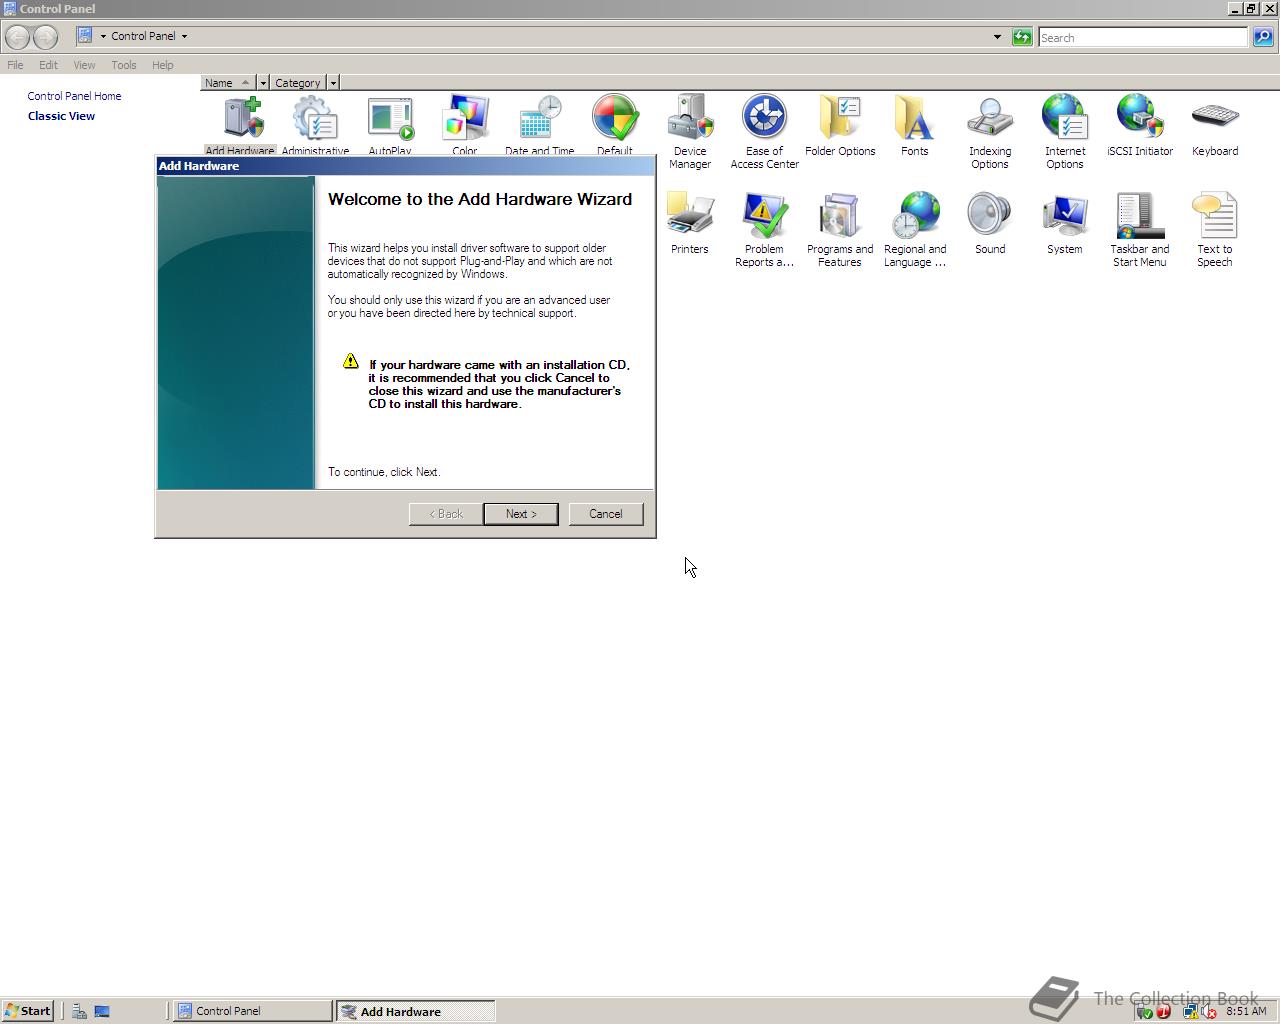
Task: Click the search magnifier button
Action: 1263,37
